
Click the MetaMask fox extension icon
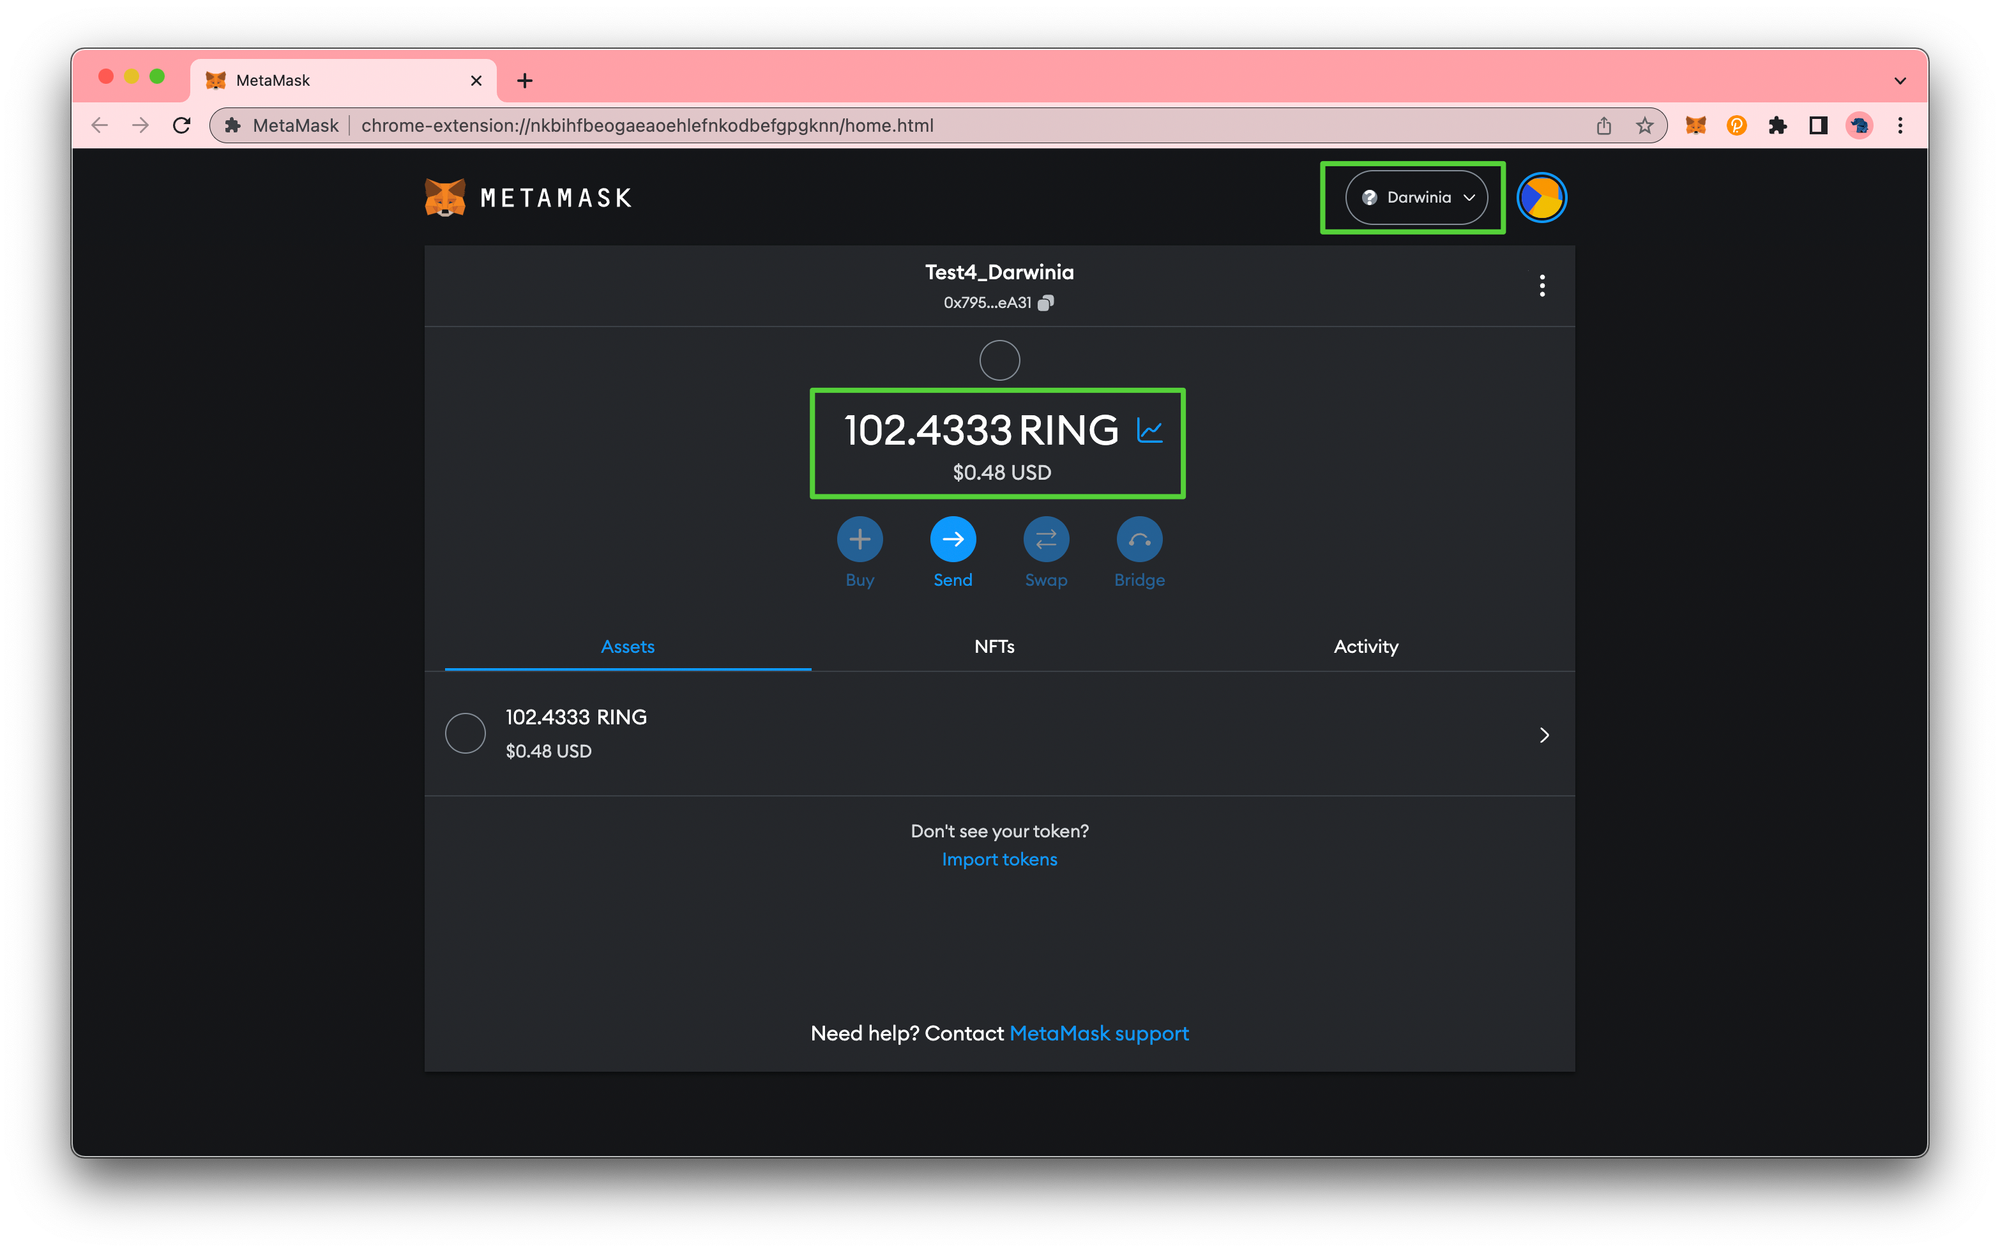point(1696,126)
